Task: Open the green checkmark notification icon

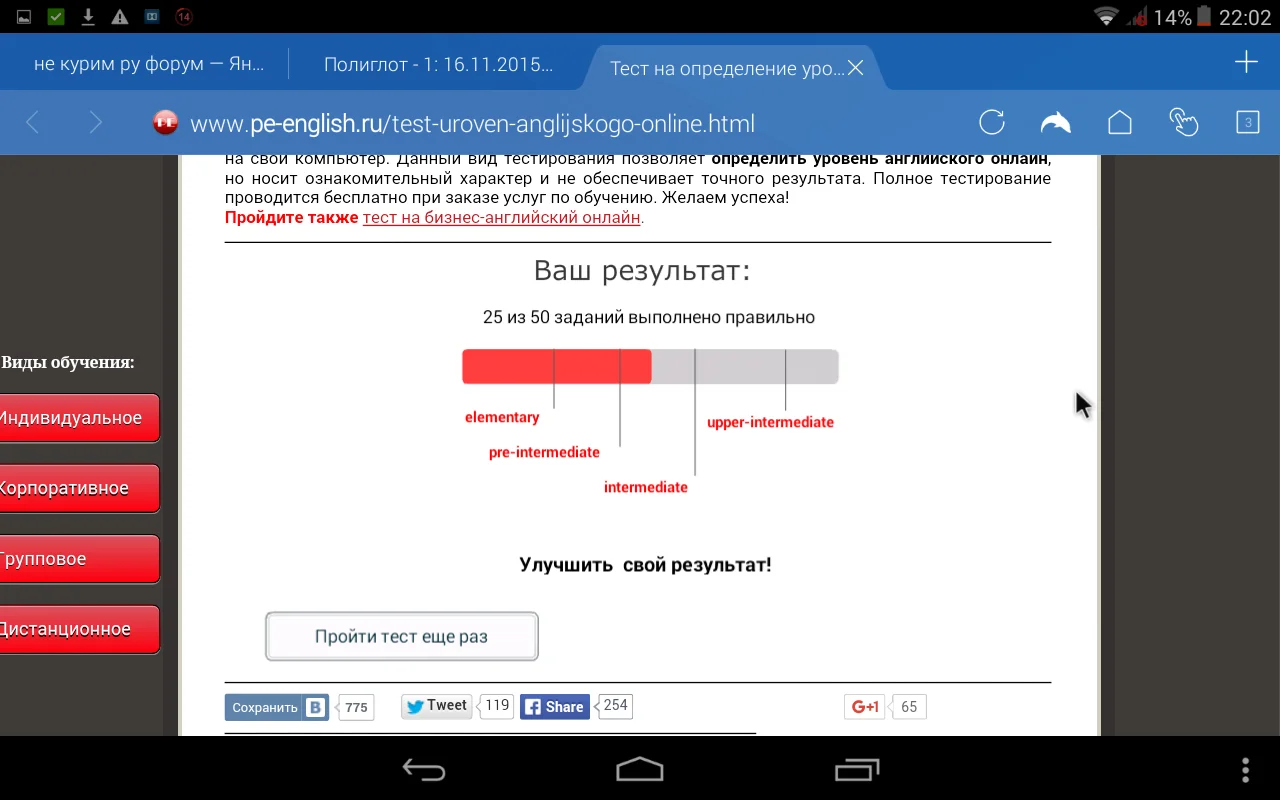Action: [56, 17]
